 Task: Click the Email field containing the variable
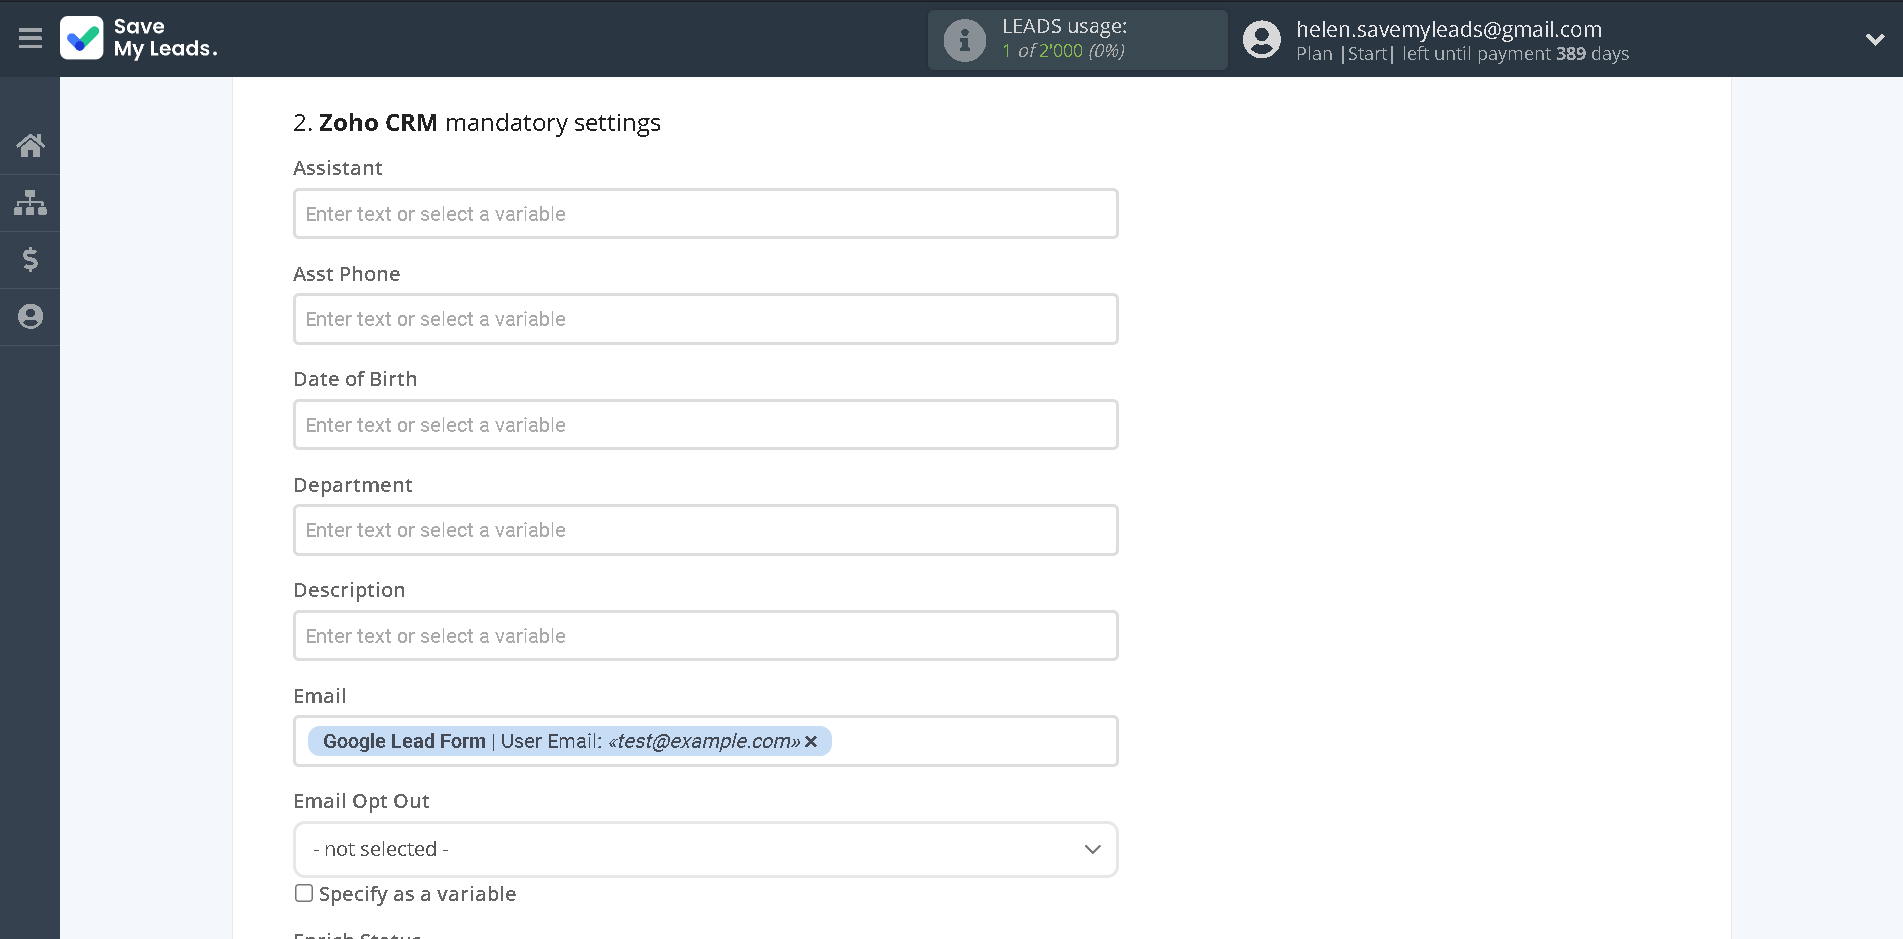tap(705, 741)
